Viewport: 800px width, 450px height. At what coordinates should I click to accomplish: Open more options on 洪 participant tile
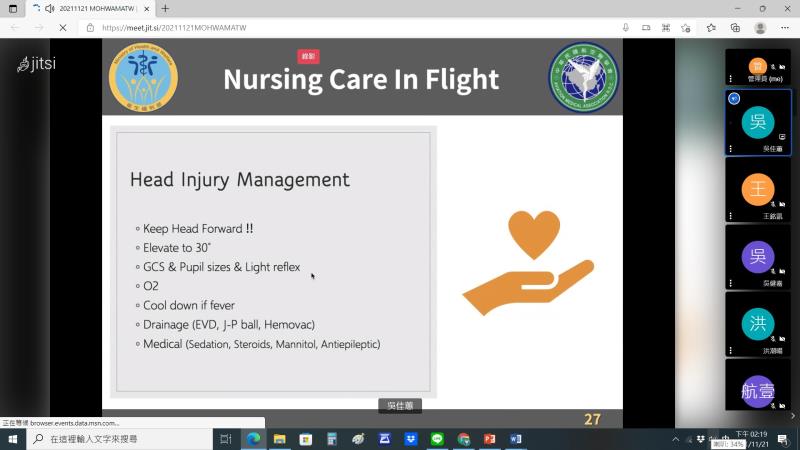[x=731, y=349]
